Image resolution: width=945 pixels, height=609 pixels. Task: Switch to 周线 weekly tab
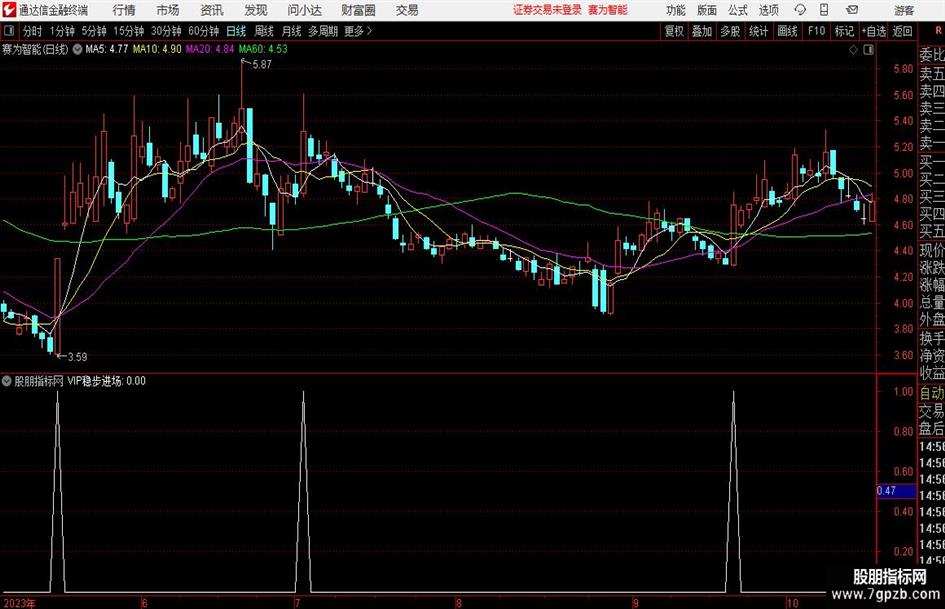click(263, 31)
